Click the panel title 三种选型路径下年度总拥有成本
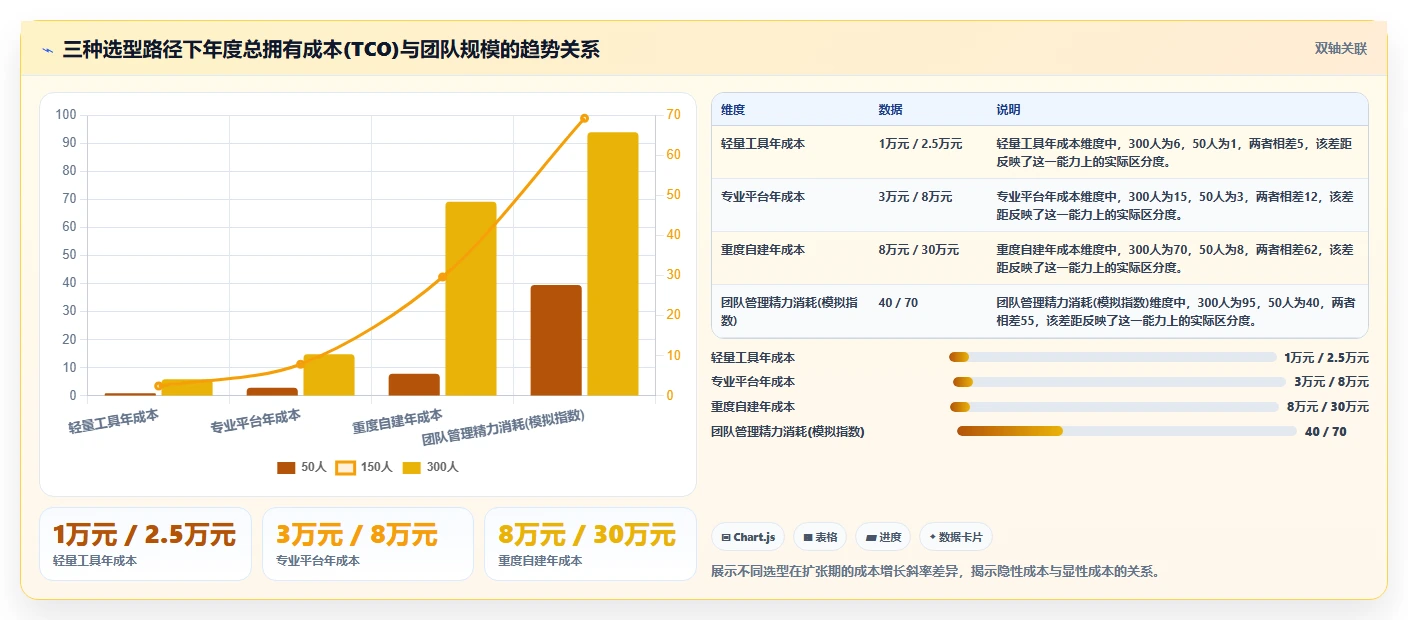 click(x=331, y=49)
